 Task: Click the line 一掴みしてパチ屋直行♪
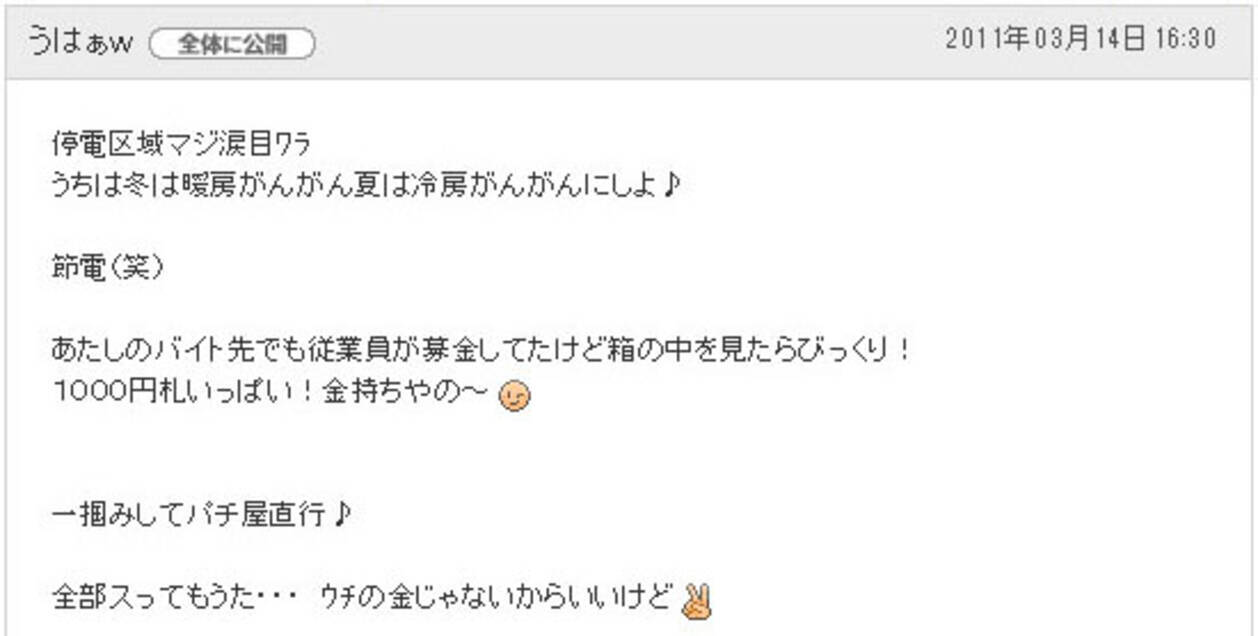point(202,516)
